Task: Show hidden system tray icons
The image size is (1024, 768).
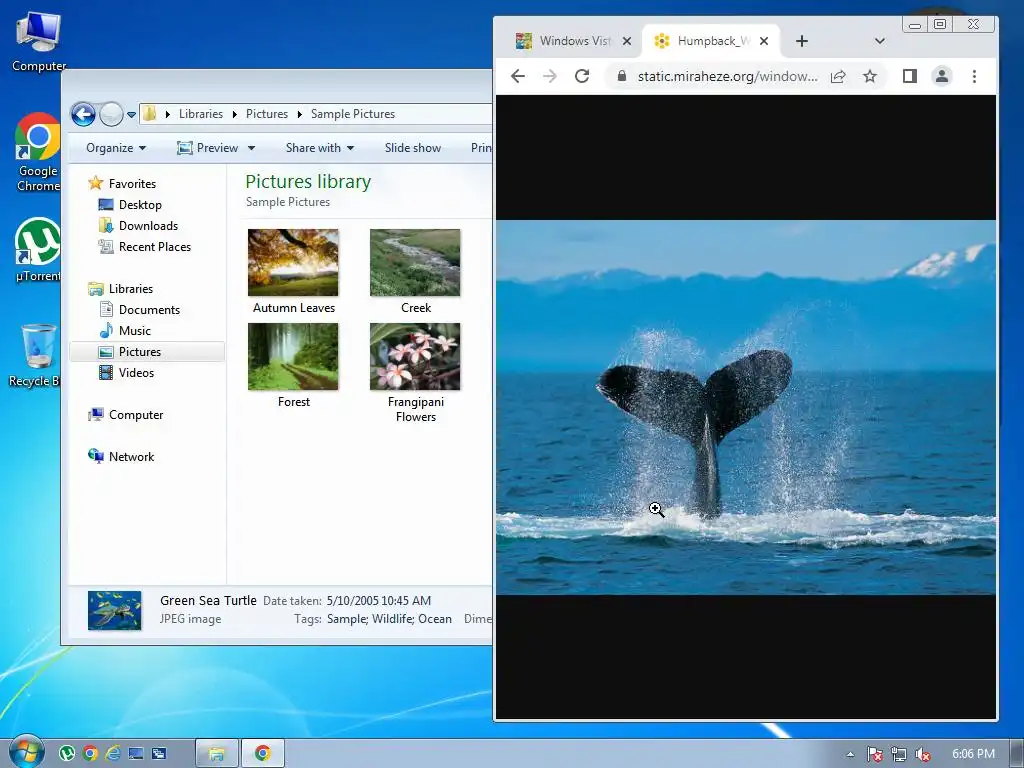Action: point(850,754)
